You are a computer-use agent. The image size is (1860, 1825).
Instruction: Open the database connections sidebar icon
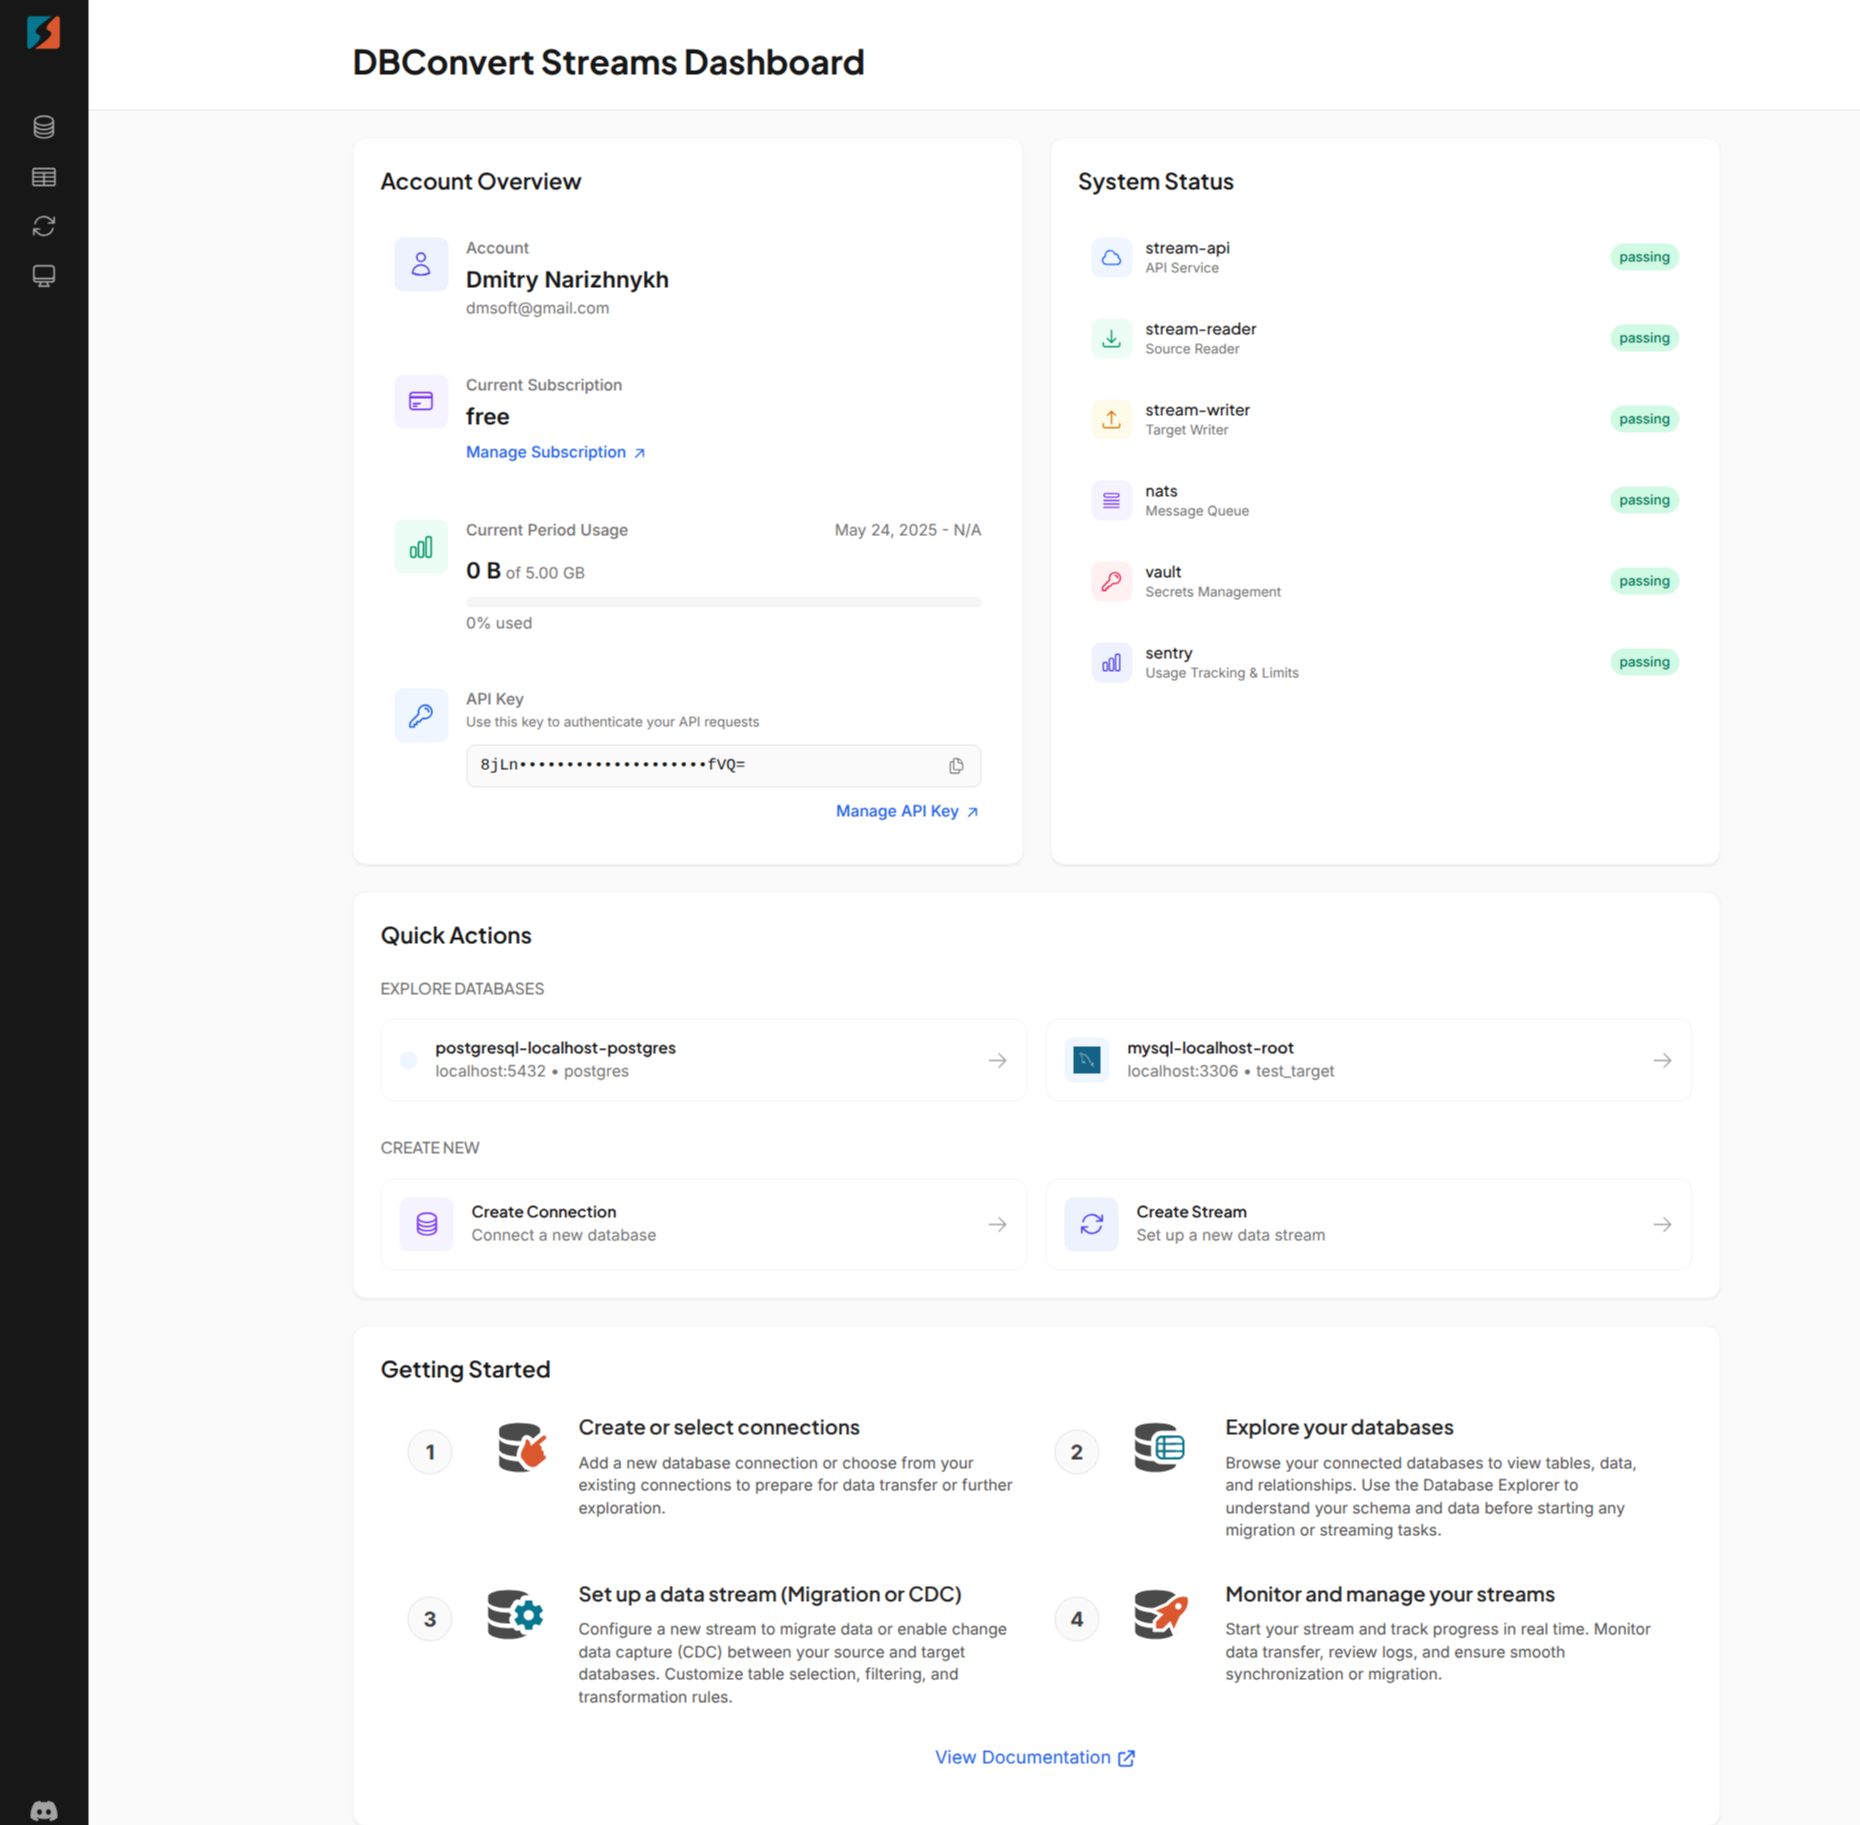(43, 127)
